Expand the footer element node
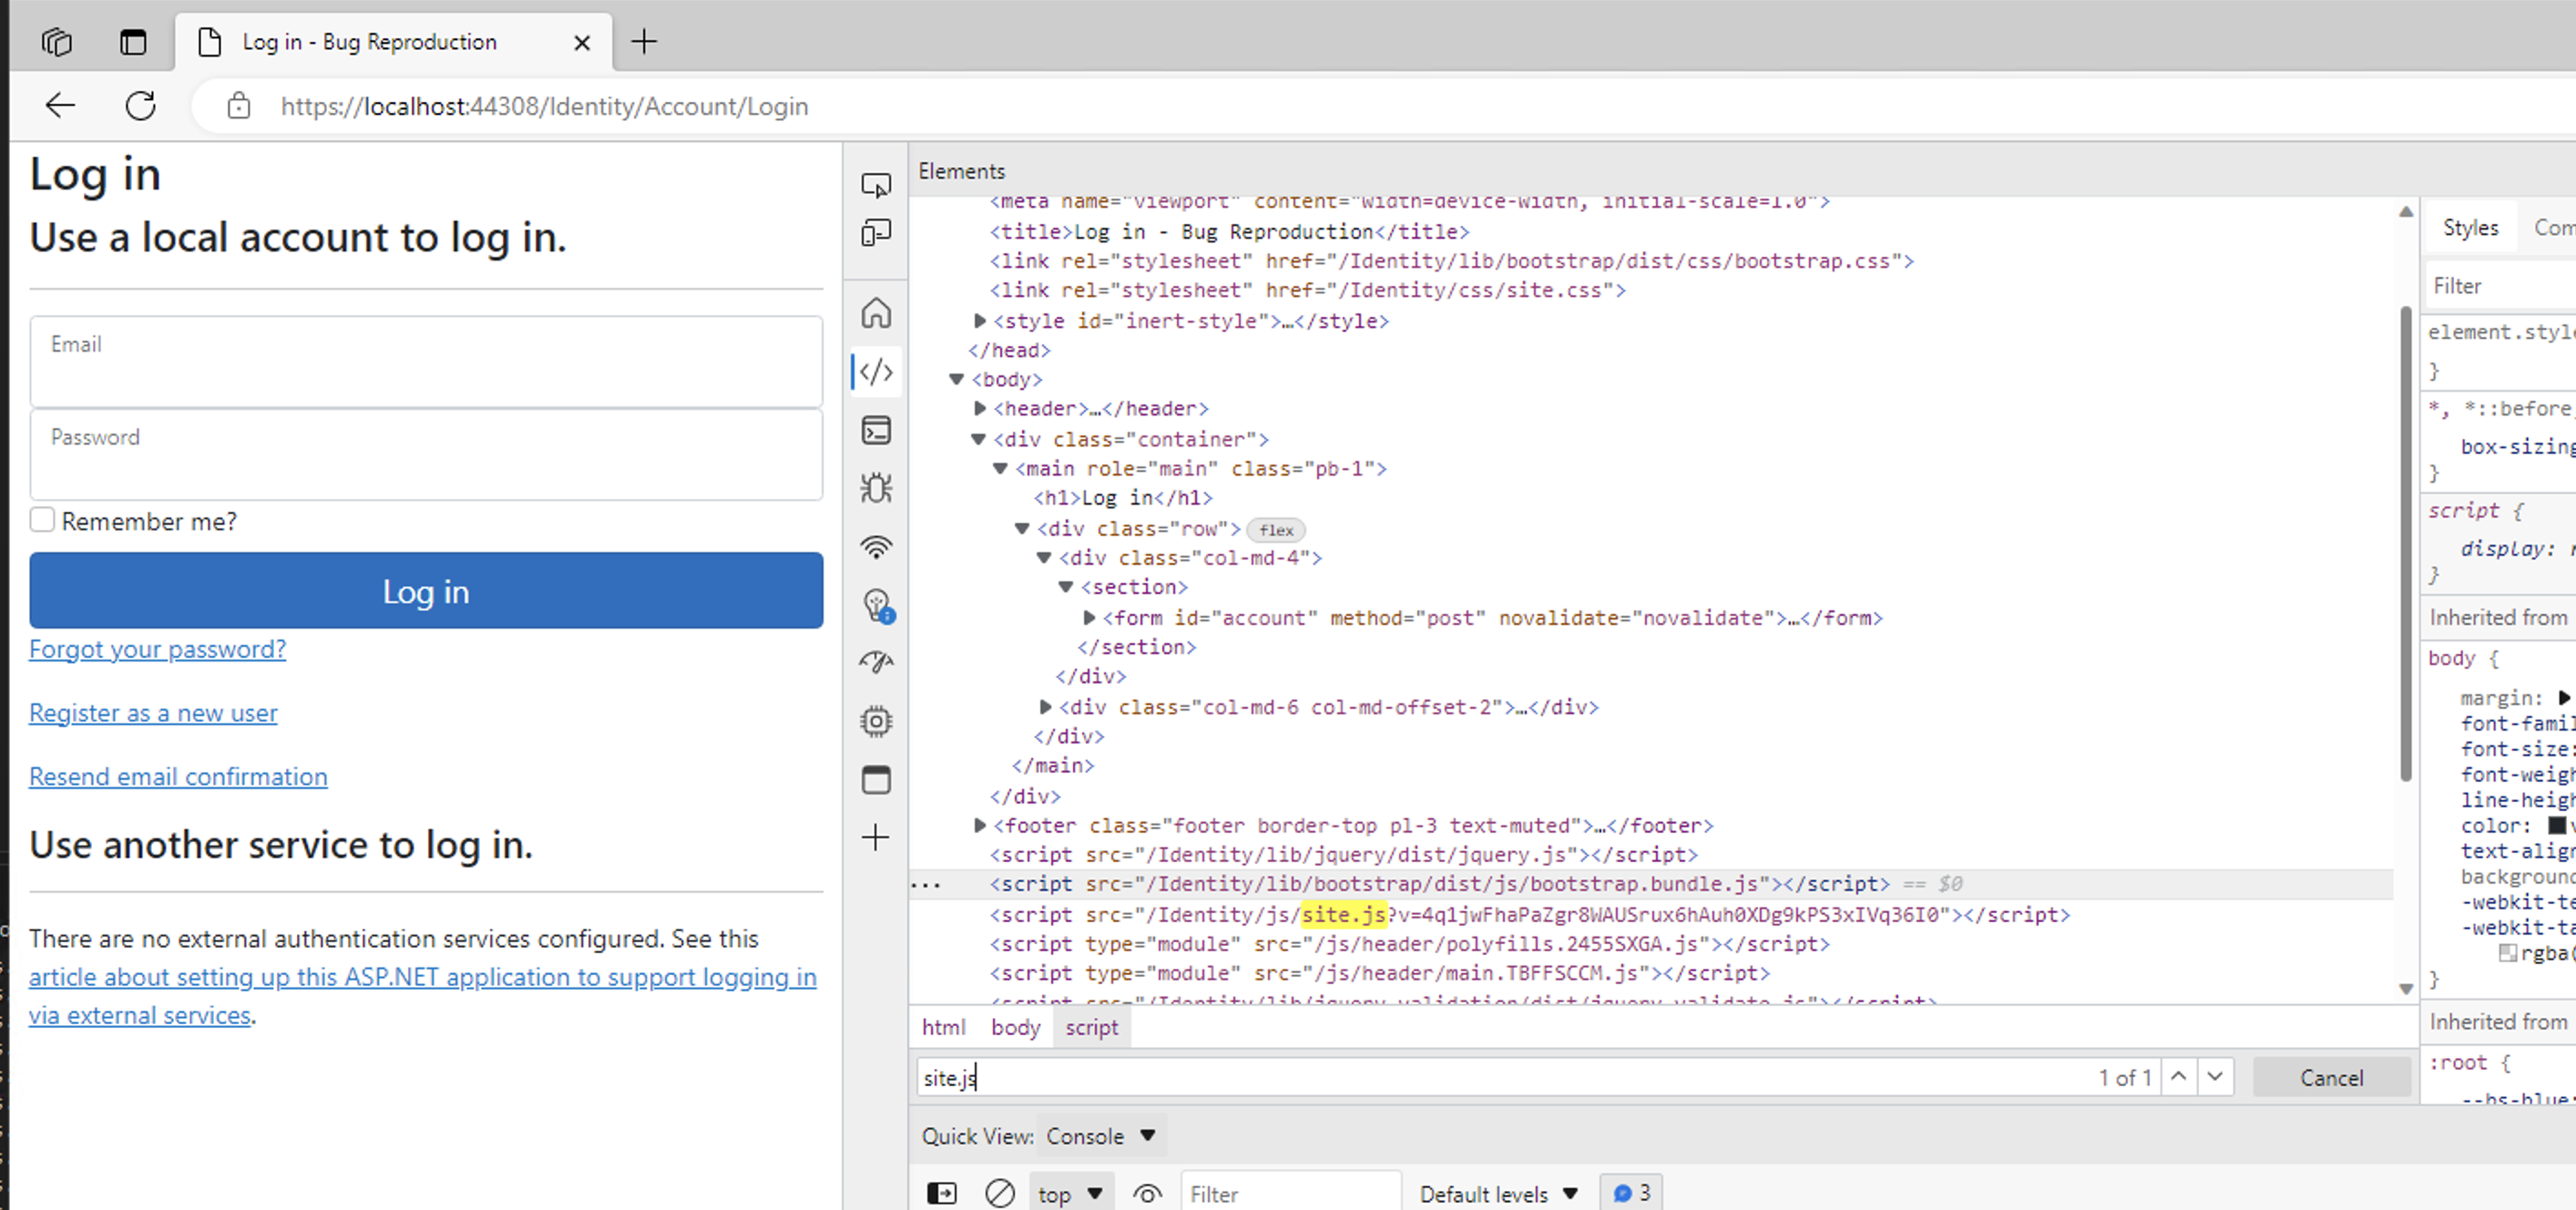The width and height of the screenshot is (2576, 1210). pyautogui.click(x=980, y=825)
